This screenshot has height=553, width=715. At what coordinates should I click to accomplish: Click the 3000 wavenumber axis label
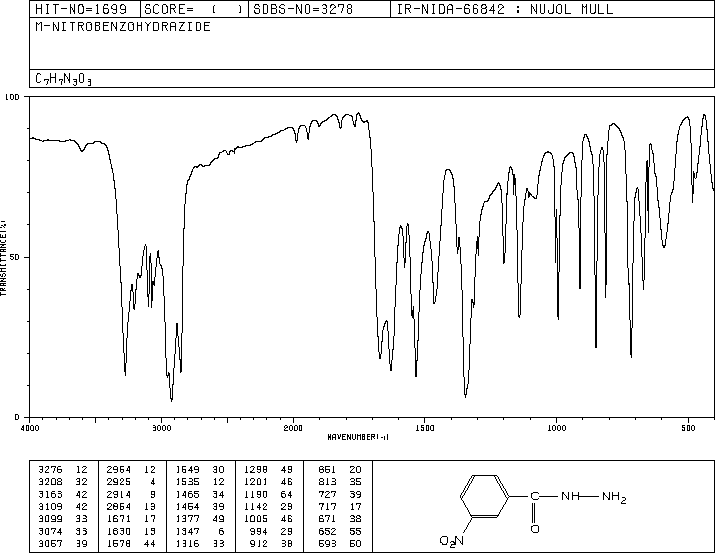pos(161,428)
